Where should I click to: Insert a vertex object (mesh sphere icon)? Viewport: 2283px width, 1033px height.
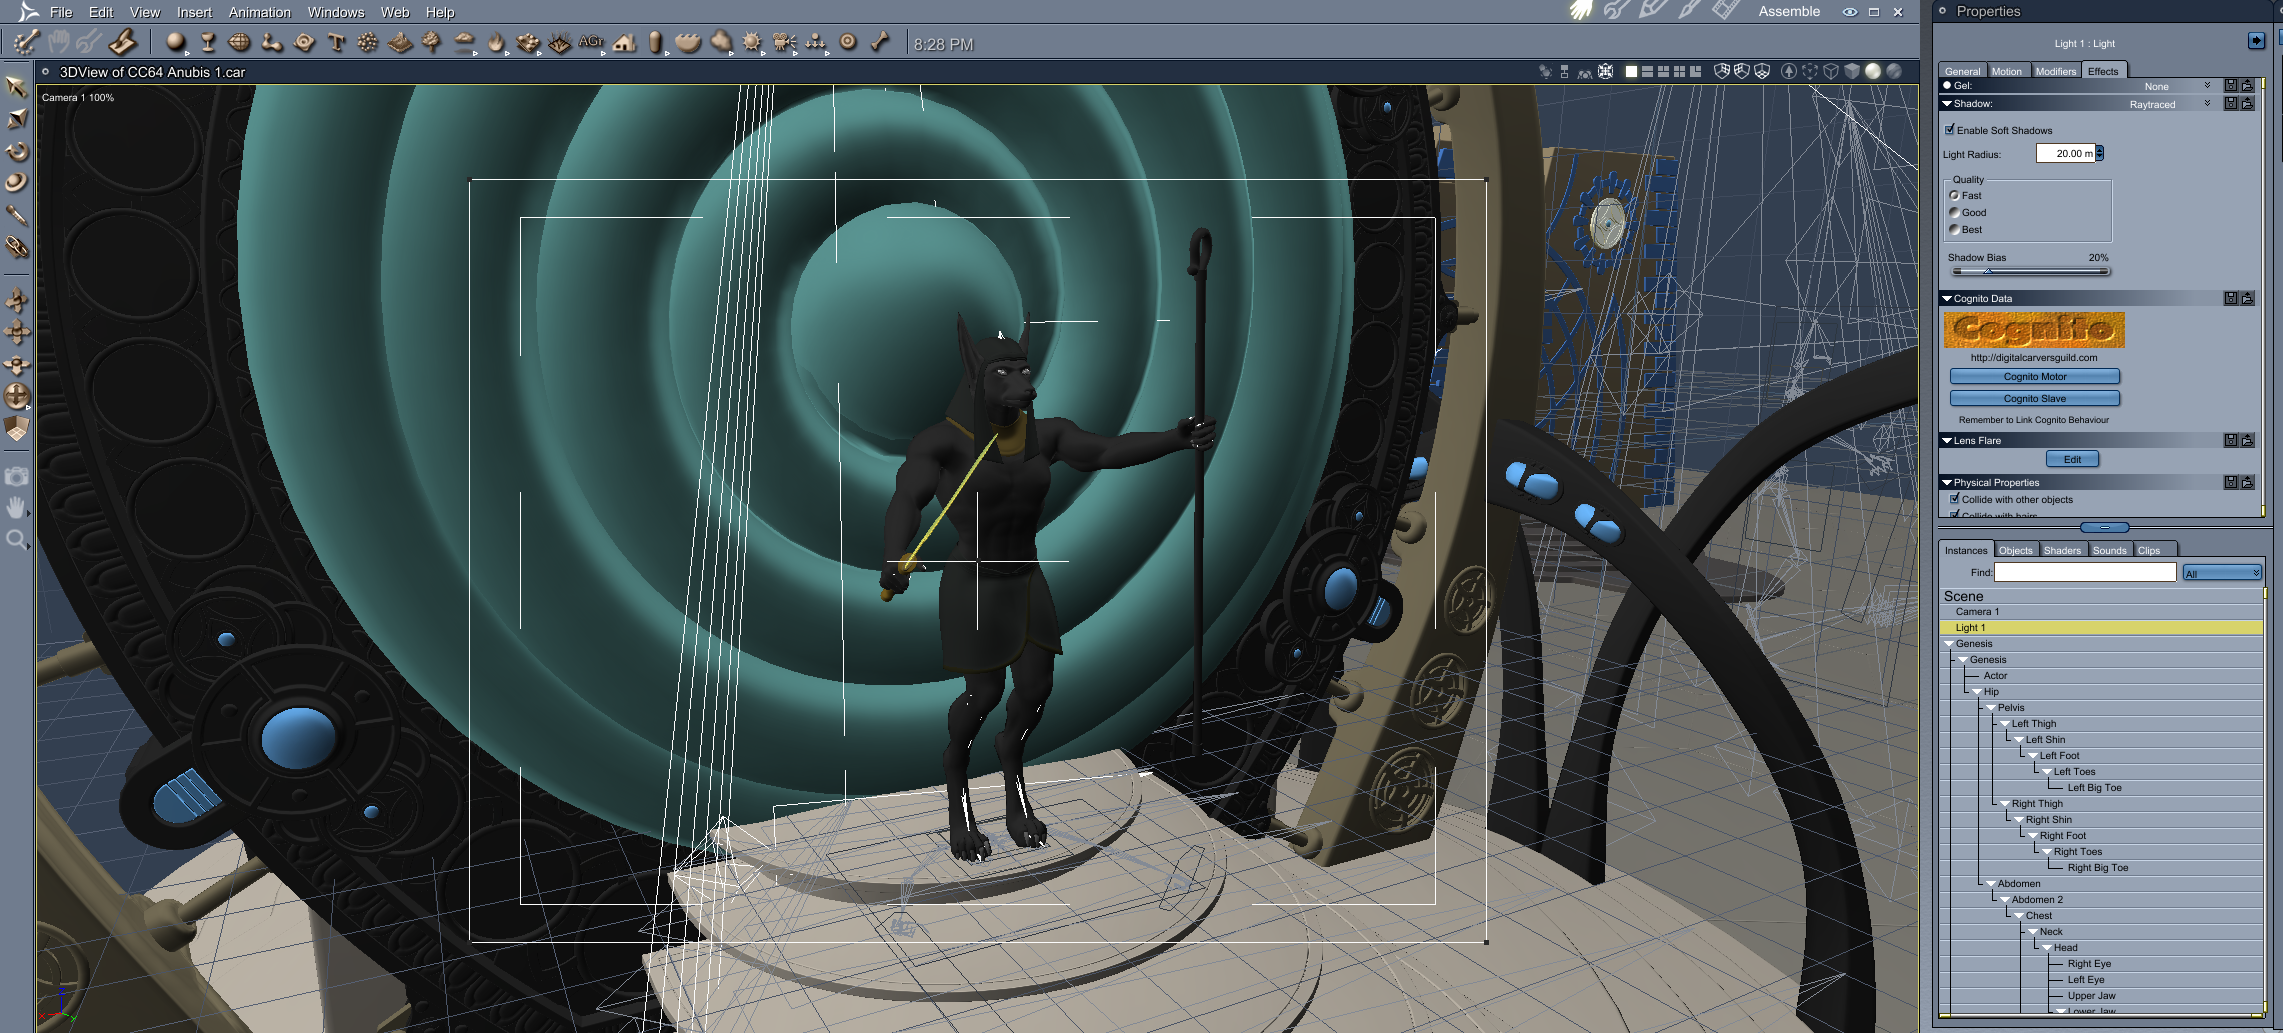click(240, 42)
